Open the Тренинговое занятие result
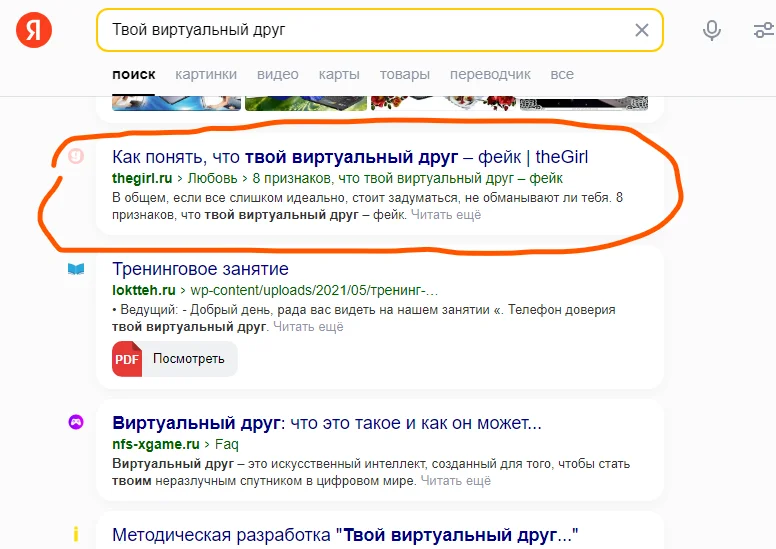Screen dimensions: 776x549 pyautogui.click(x=200, y=269)
